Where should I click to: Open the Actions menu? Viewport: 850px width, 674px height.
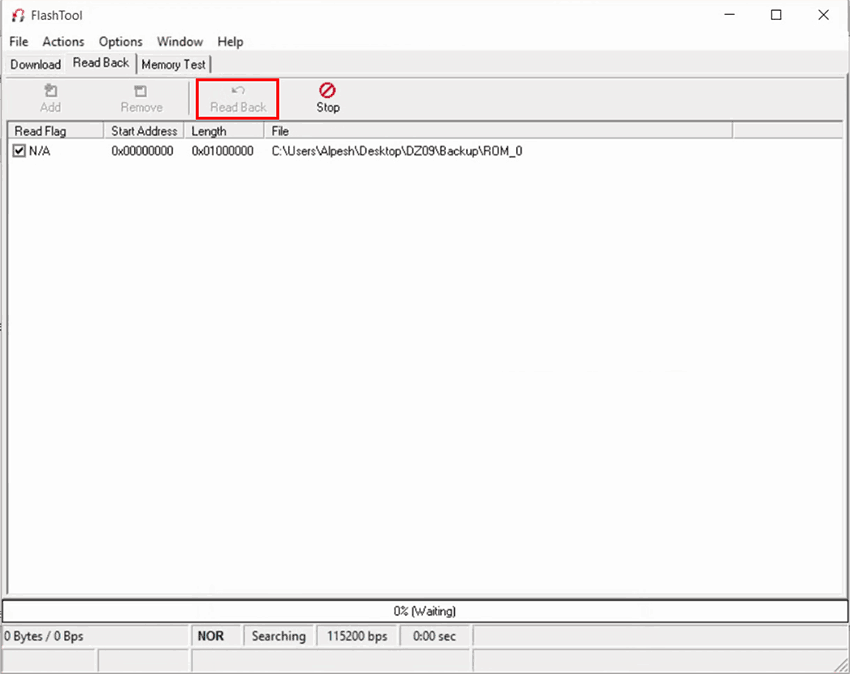click(63, 42)
